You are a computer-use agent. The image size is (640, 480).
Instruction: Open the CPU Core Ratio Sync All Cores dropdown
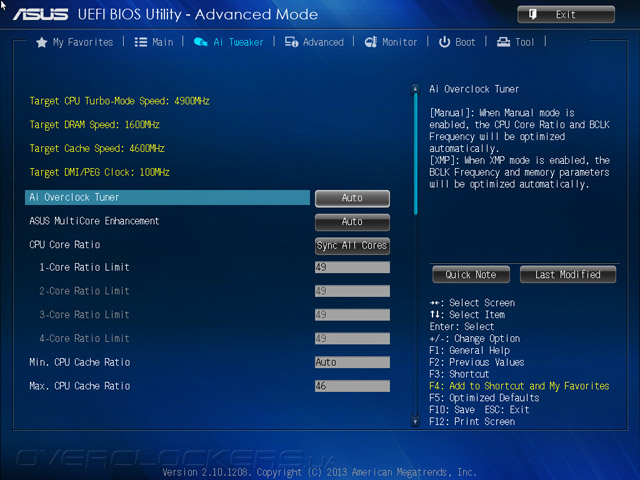coord(352,246)
